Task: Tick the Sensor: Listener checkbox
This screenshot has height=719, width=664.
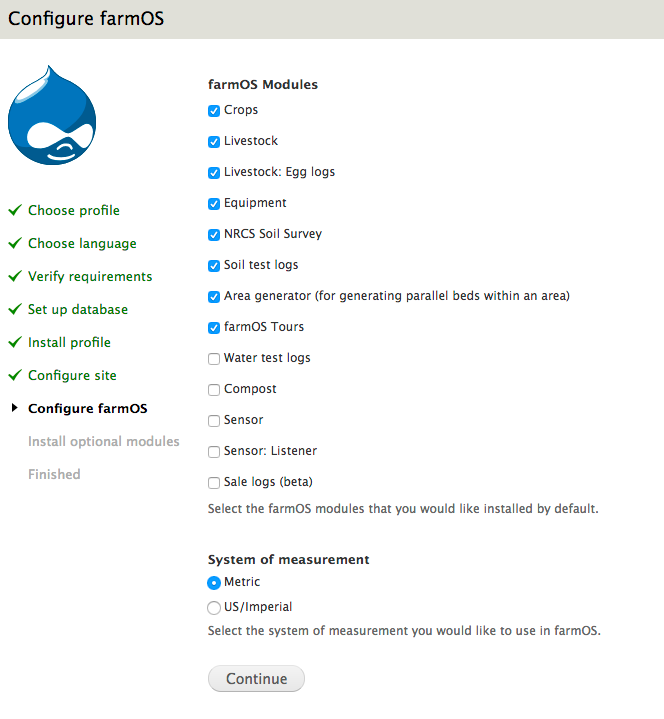Action: [214, 452]
